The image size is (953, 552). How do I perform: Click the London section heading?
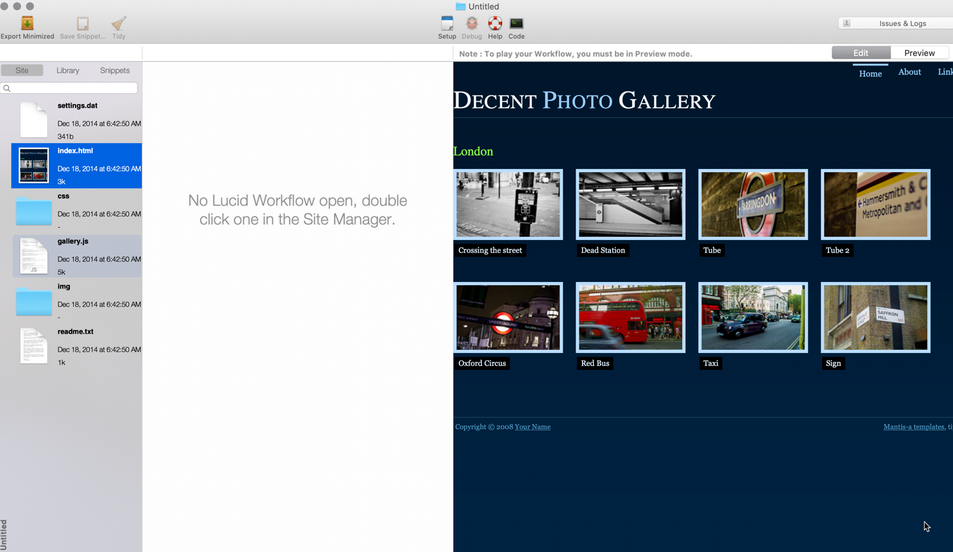pyautogui.click(x=473, y=151)
